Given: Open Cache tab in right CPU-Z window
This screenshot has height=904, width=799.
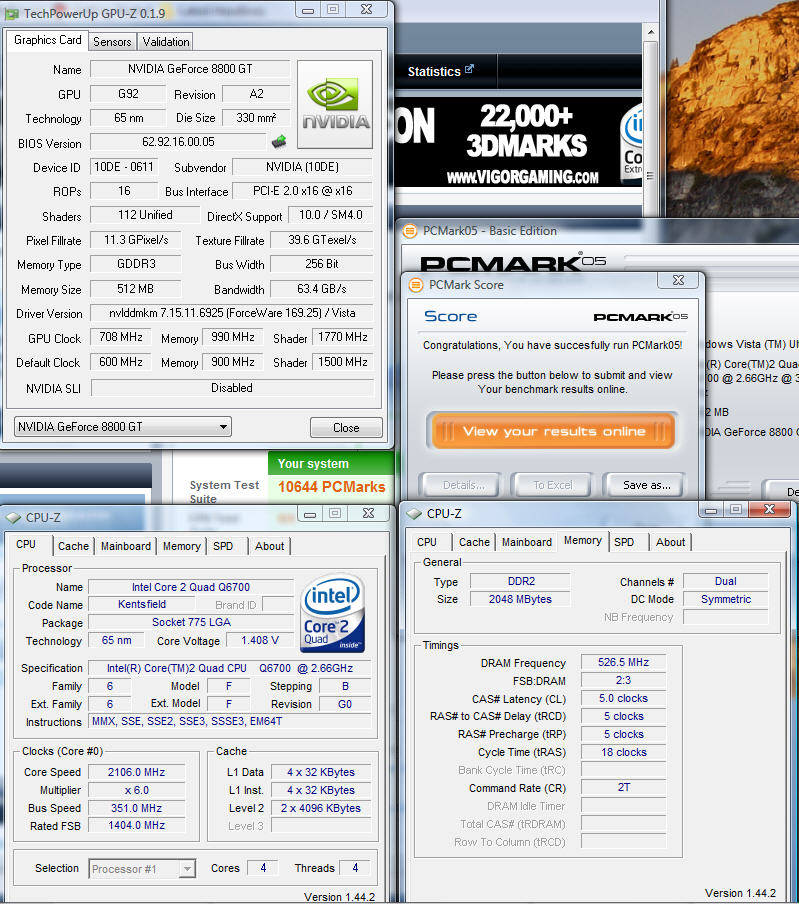Looking at the screenshot, I should tap(474, 542).
